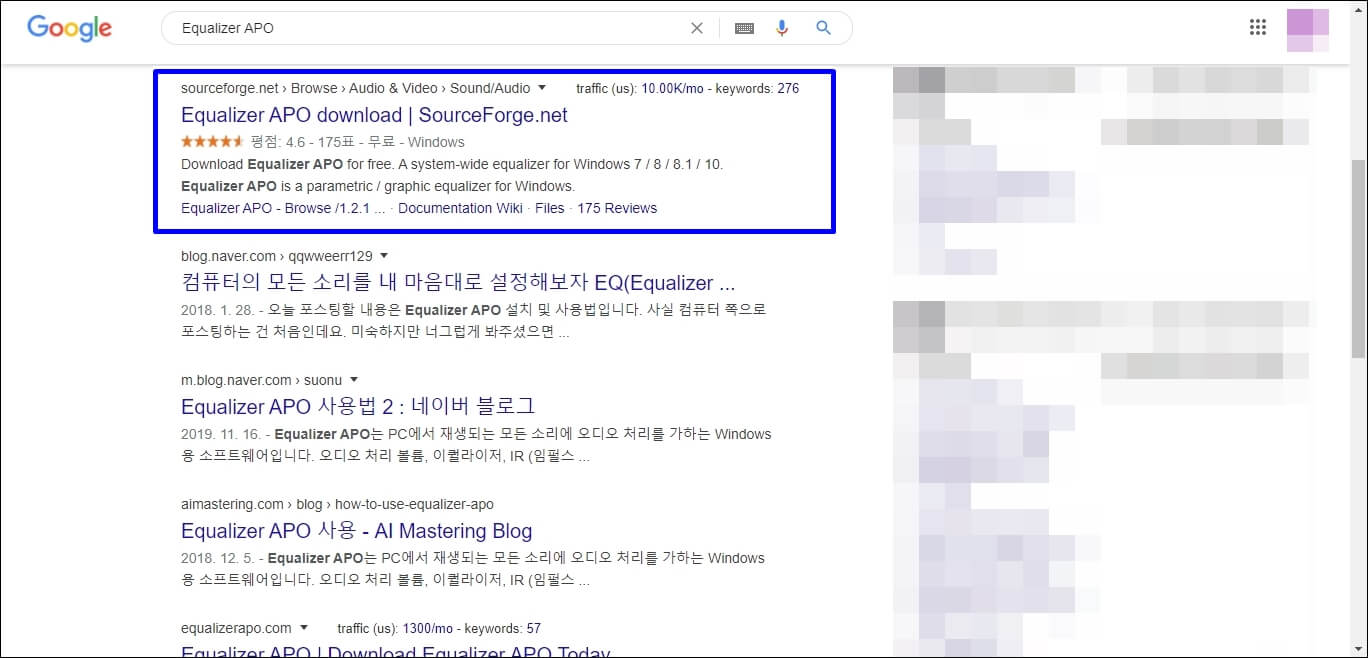The height and width of the screenshot is (658, 1368).
Task: Expand the suonu result options arrow
Action: (354, 380)
